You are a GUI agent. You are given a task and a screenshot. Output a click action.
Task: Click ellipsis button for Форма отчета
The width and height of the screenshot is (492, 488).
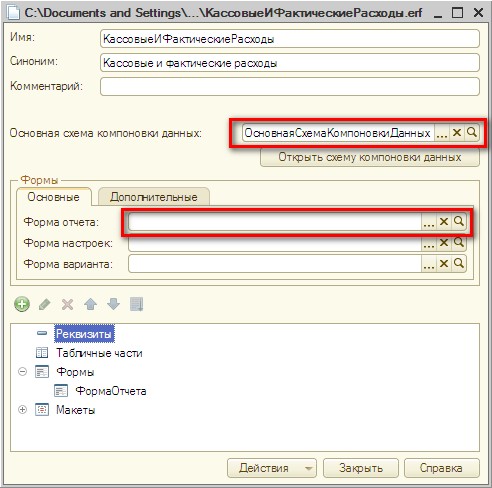pos(429,222)
